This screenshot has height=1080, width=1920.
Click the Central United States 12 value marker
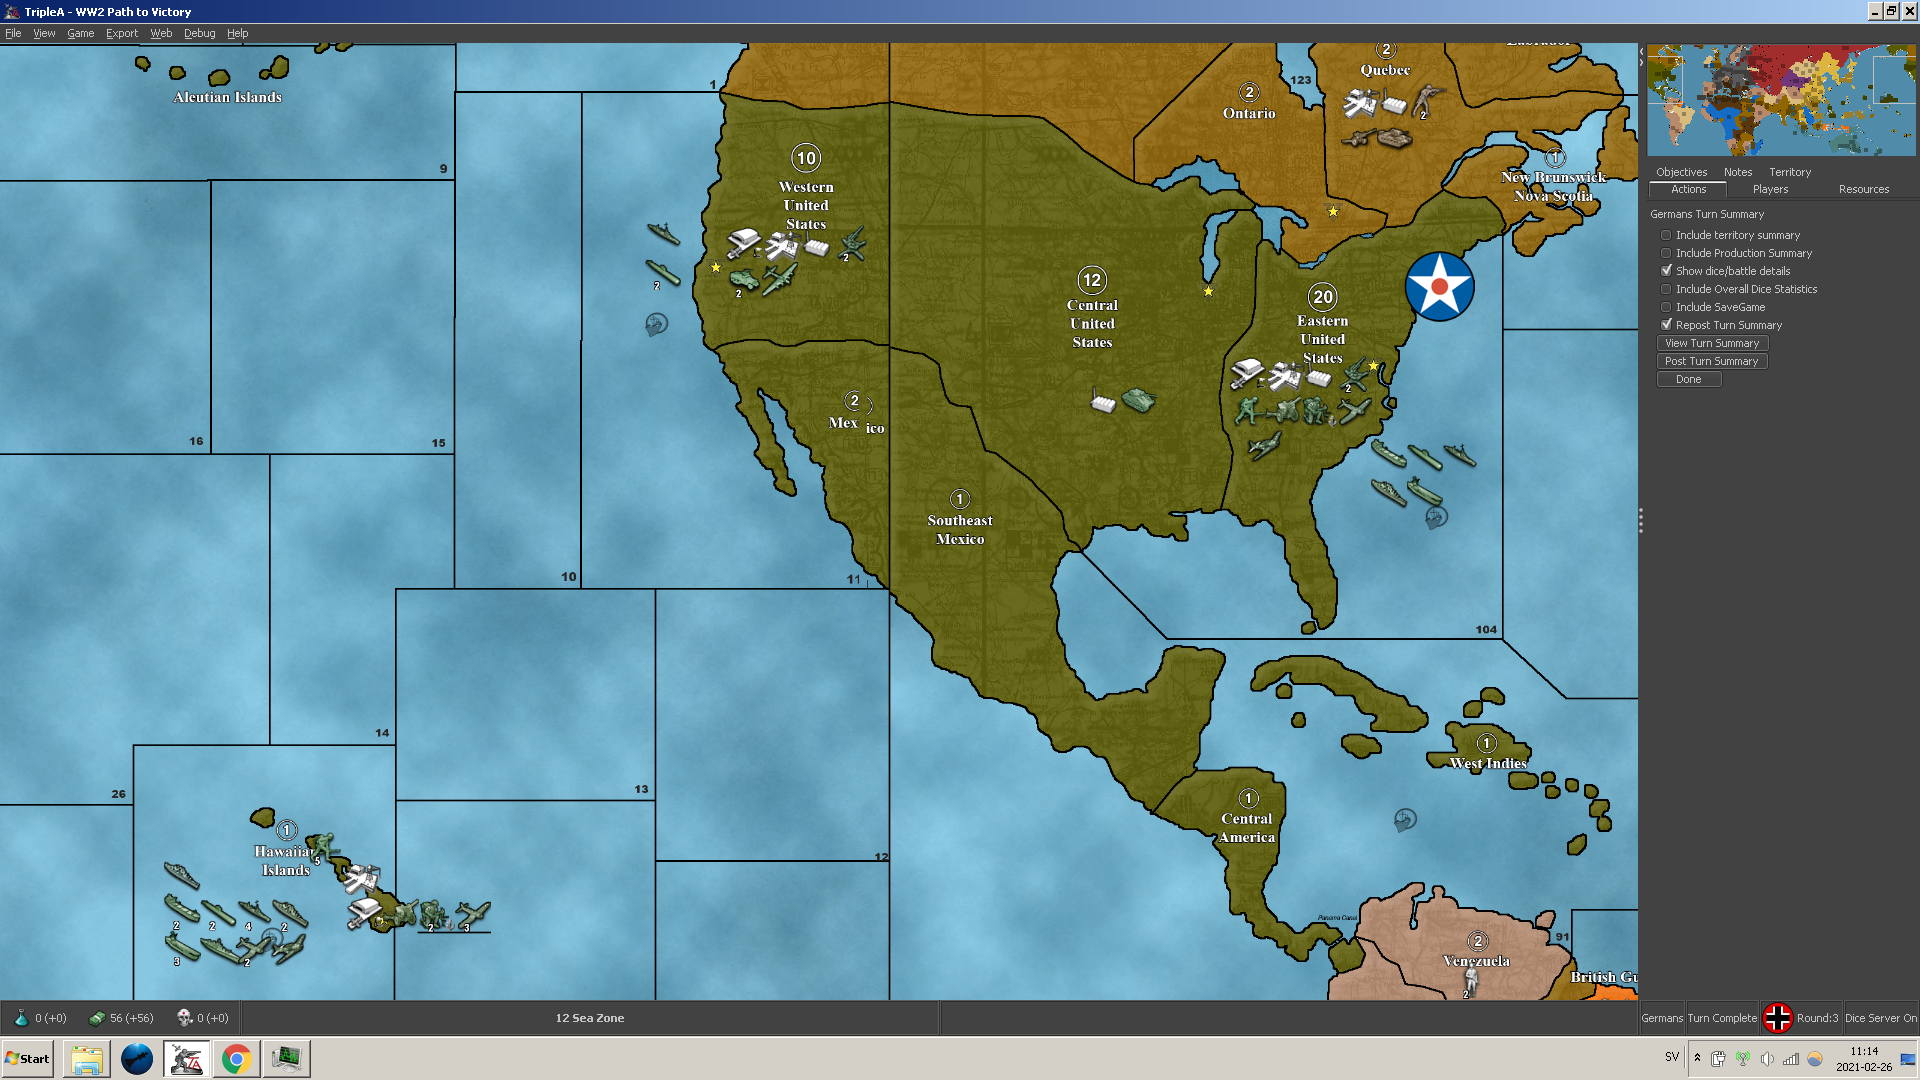tap(1092, 280)
